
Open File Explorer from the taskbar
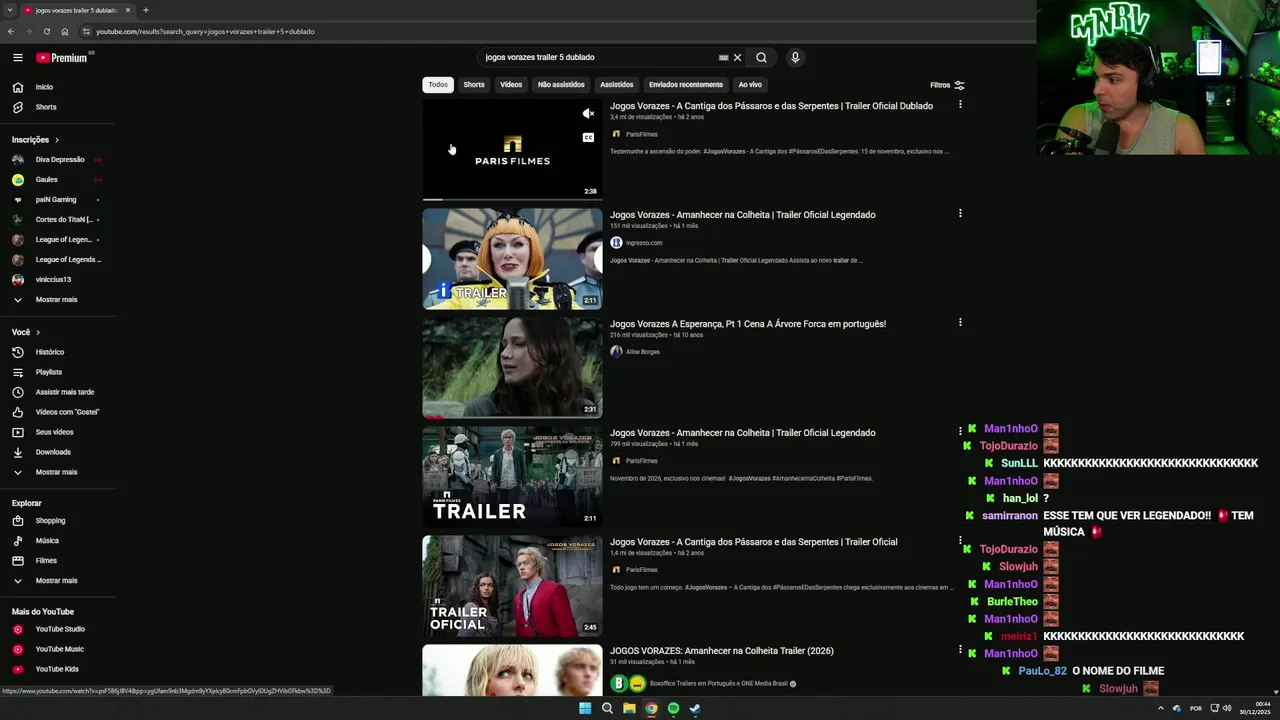(x=629, y=708)
